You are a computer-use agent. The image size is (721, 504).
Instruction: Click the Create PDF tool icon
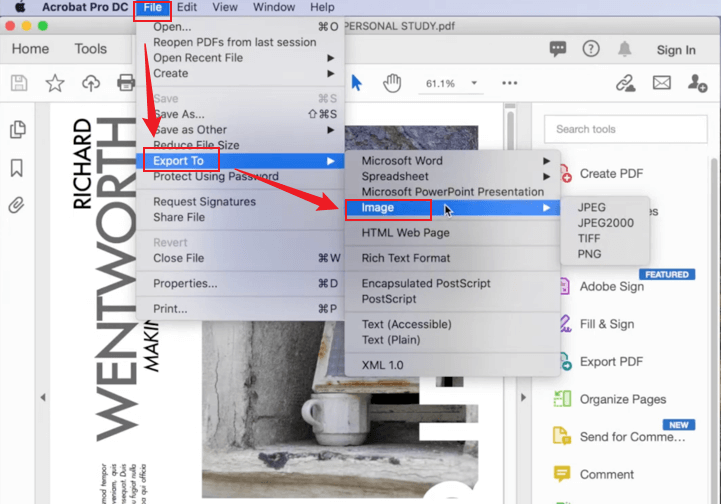click(x=565, y=174)
